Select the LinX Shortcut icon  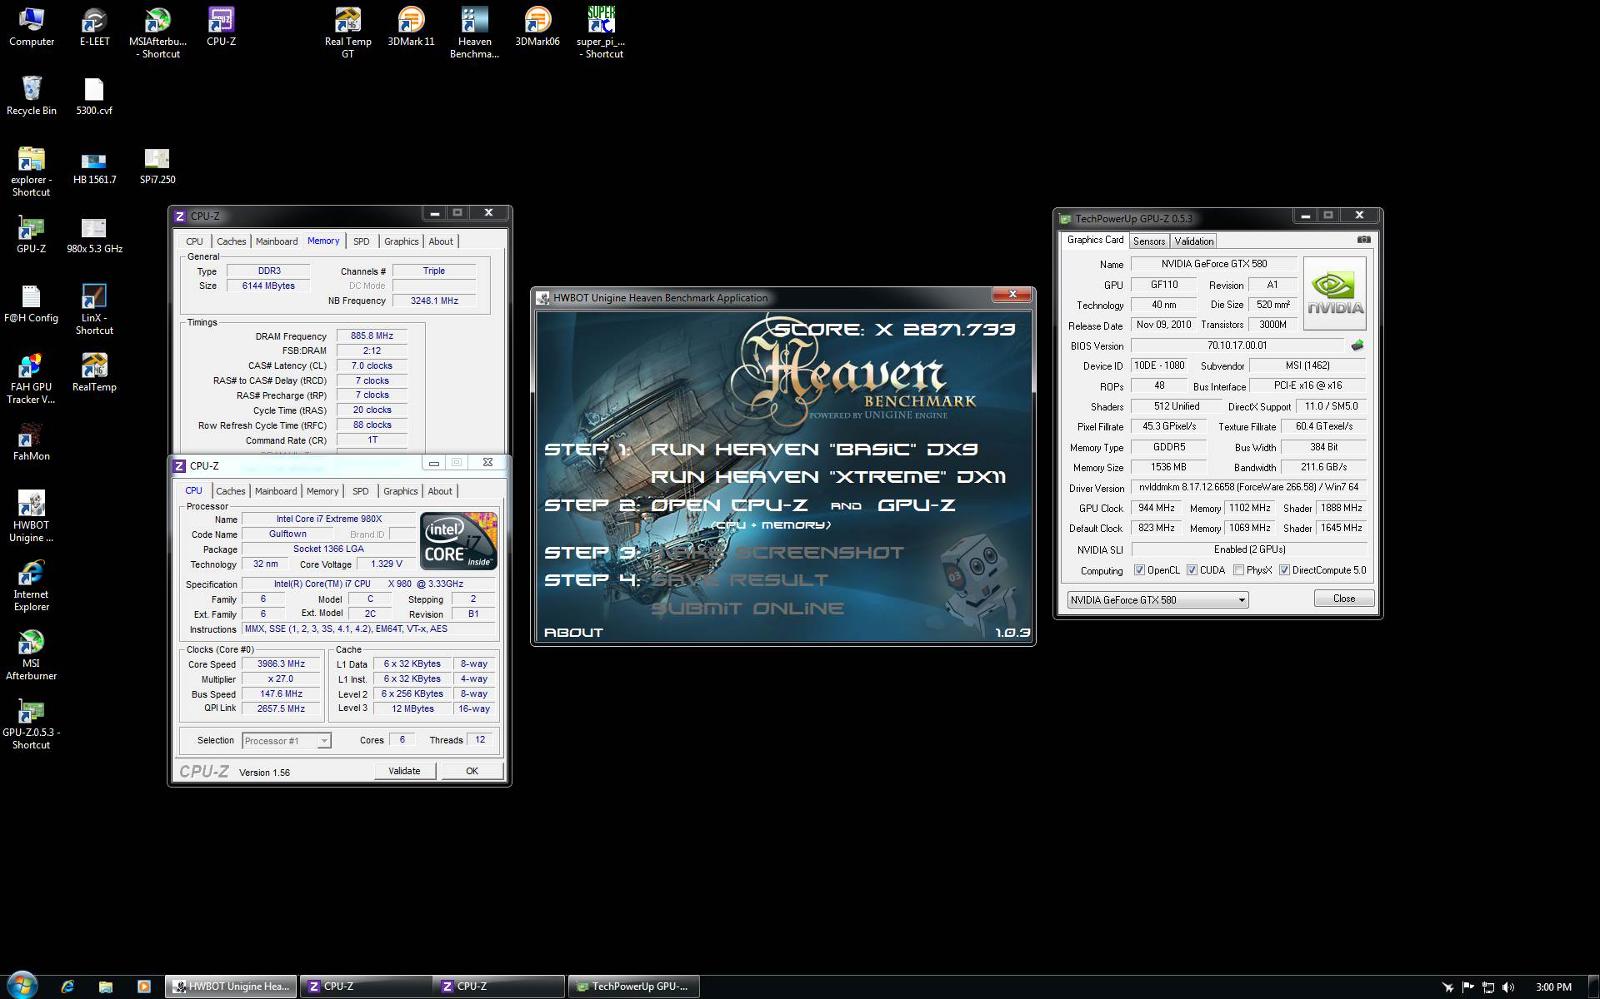[x=94, y=309]
